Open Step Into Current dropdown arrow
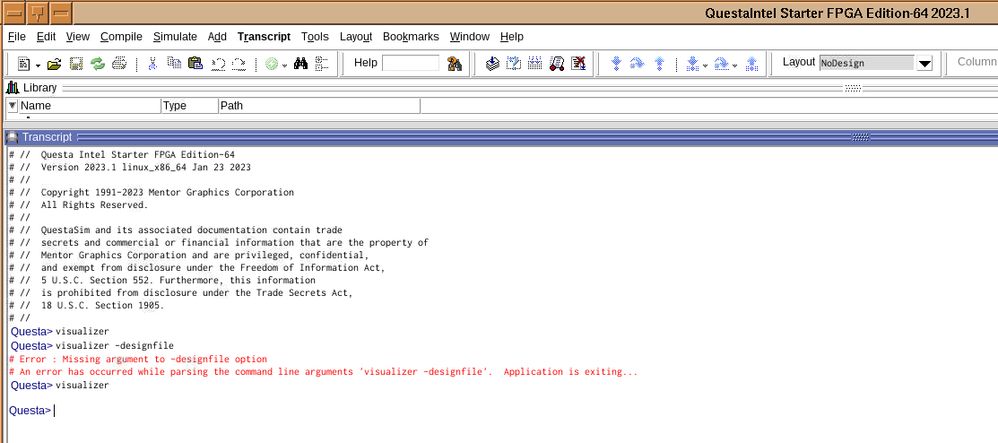Viewport: 998px width, 443px height. pos(706,65)
